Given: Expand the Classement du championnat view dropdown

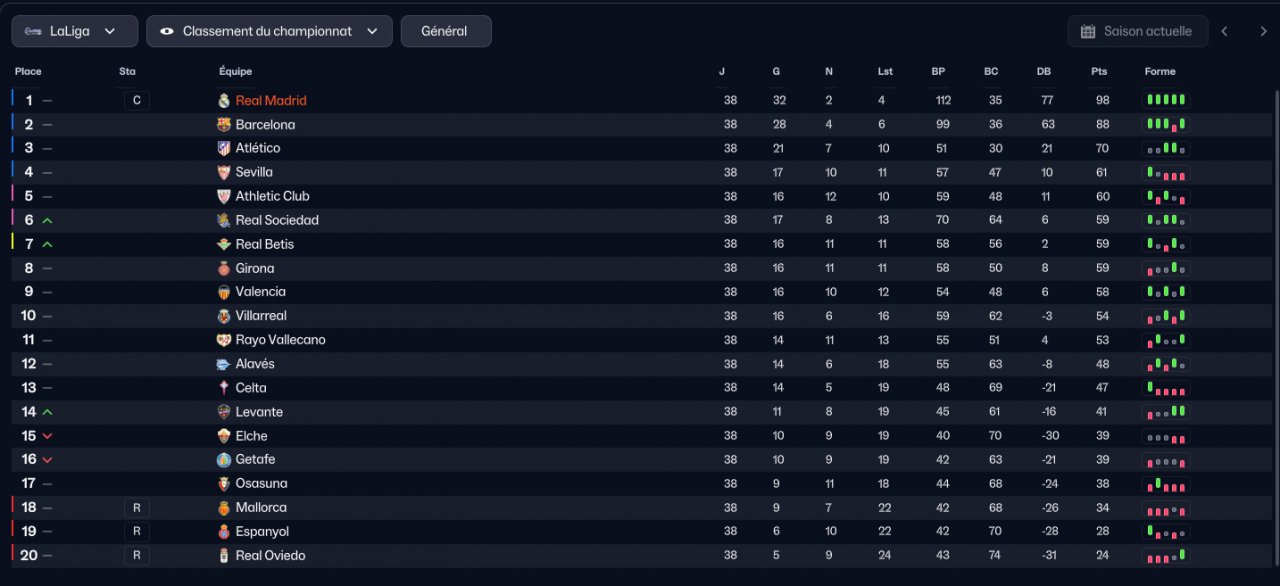Looking at the screenshot, I should coord(269,31).
